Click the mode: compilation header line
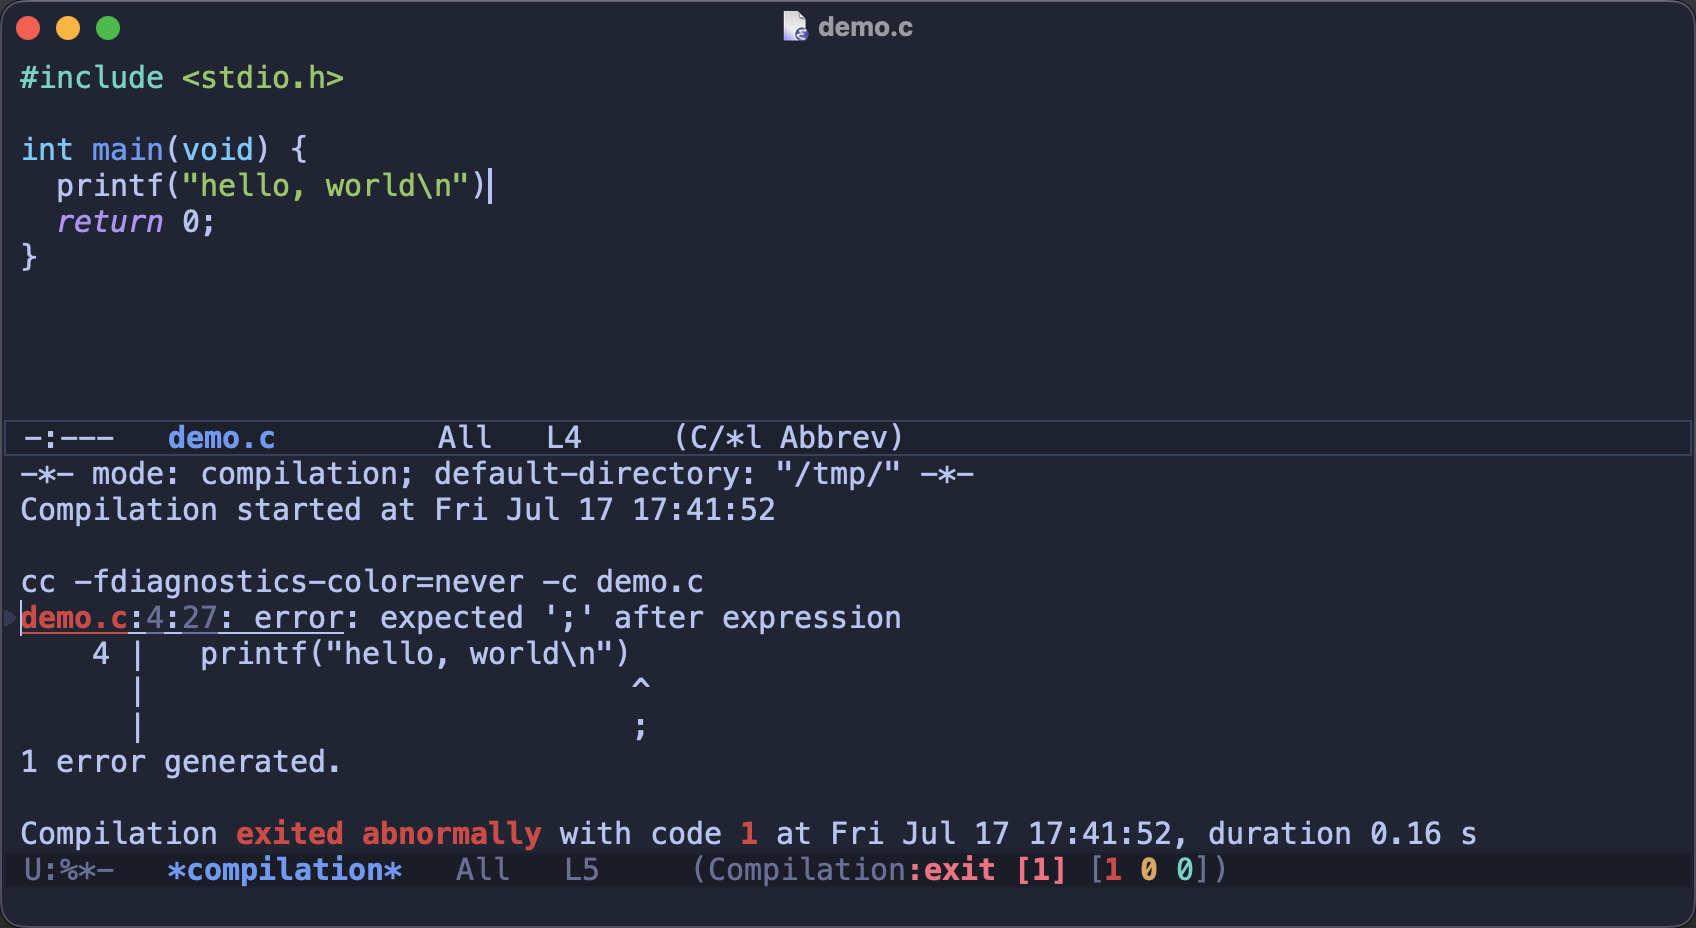The image size is (1696, 928). (x=497, y=474)
